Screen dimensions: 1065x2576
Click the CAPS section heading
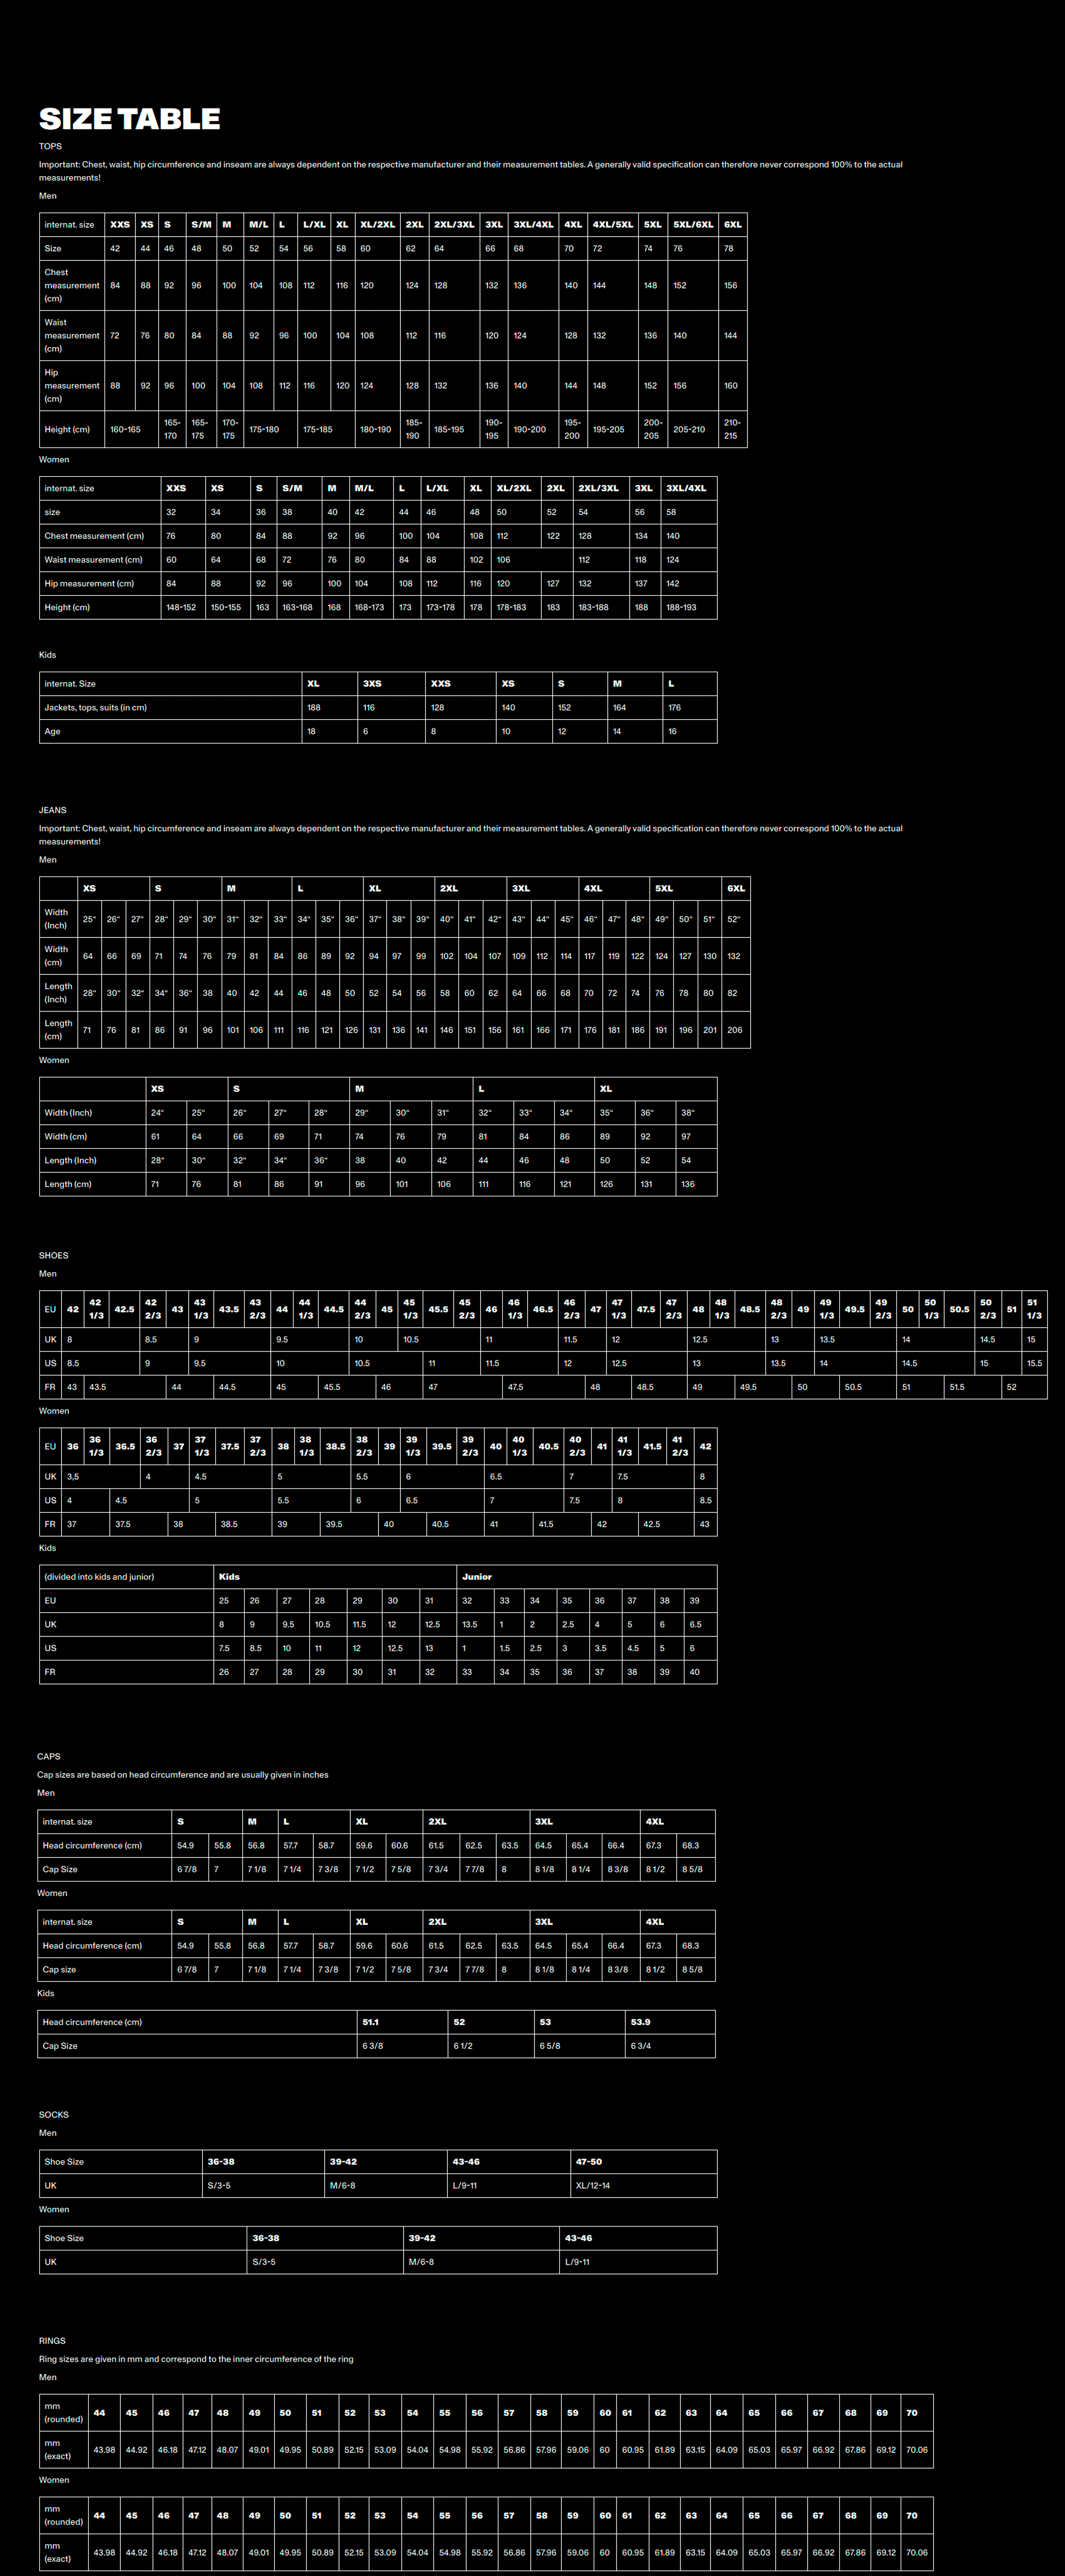pos(49,1756)
